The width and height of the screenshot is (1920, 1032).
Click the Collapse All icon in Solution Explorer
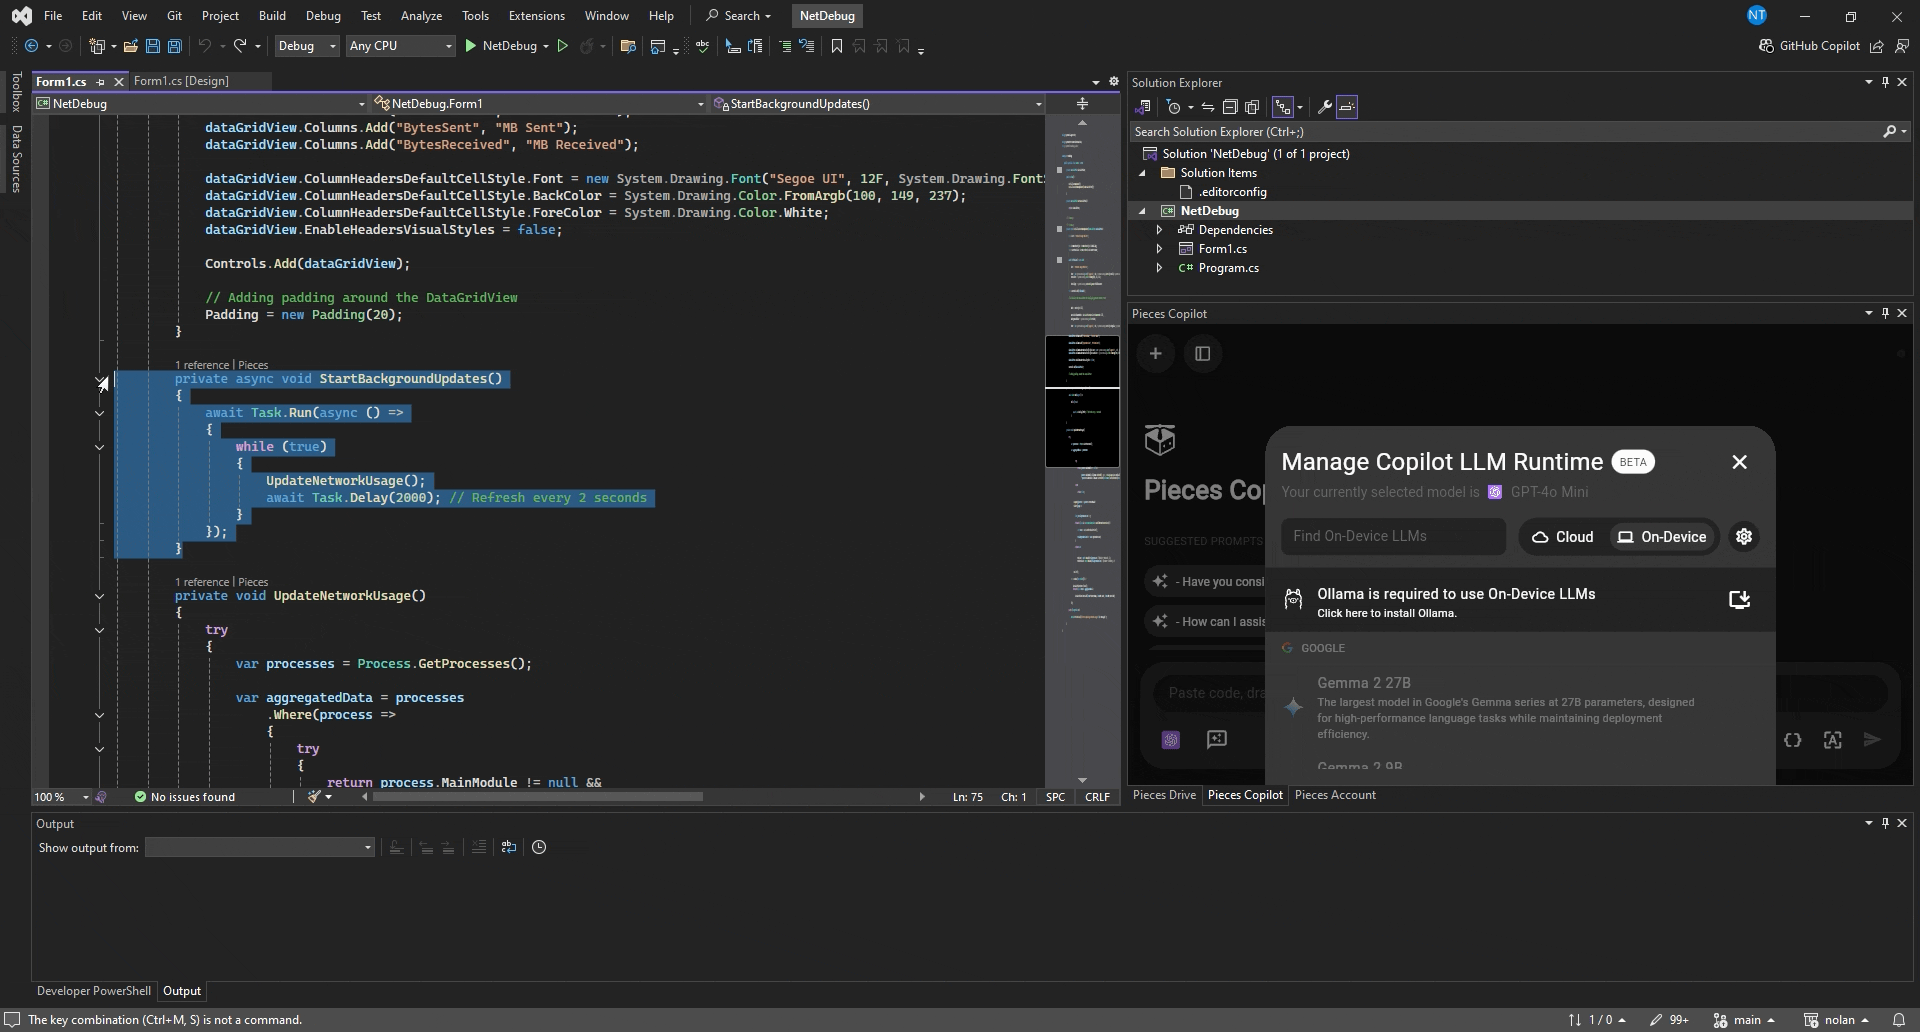[1230, 107]
